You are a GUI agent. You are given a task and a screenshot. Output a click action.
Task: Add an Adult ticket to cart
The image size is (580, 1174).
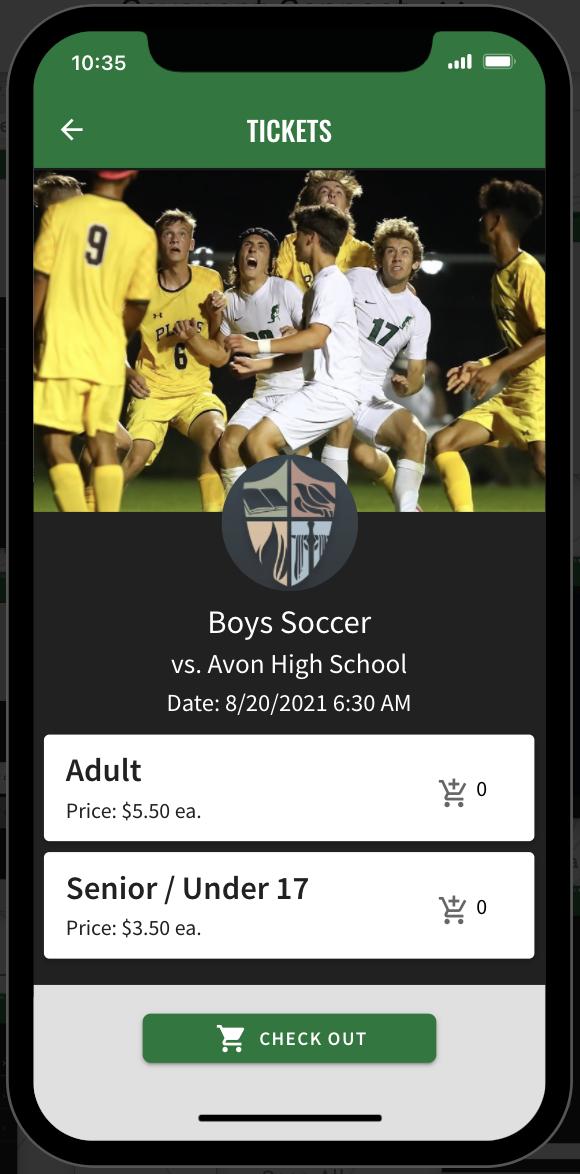pyautogui.click(x=452, y=791)
